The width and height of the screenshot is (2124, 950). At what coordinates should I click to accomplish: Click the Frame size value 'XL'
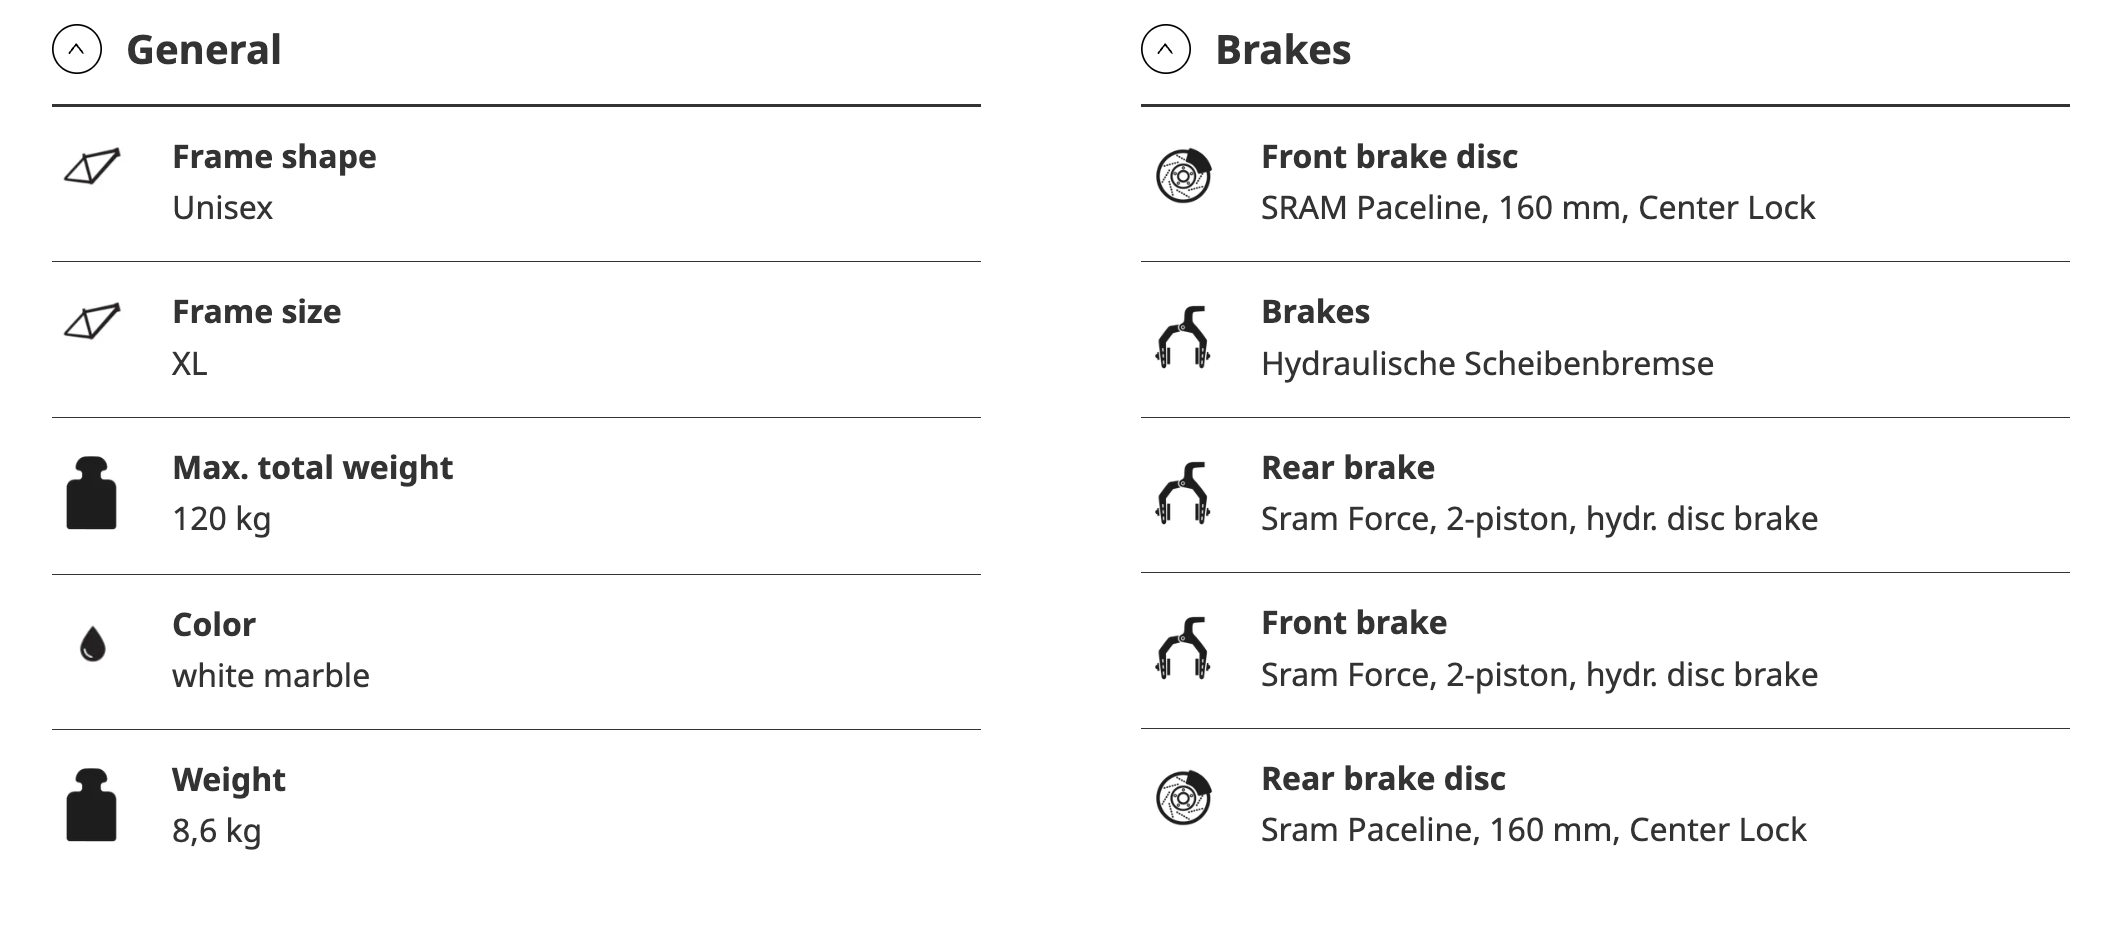(x=190, y=364)
